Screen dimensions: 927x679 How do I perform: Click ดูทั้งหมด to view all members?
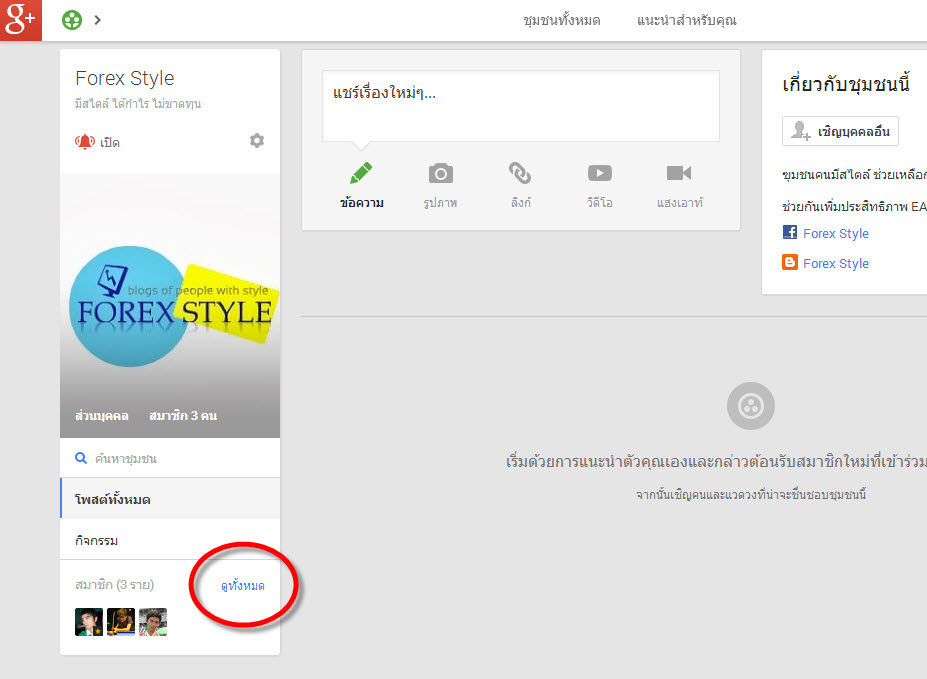click(x=243, y=586)
